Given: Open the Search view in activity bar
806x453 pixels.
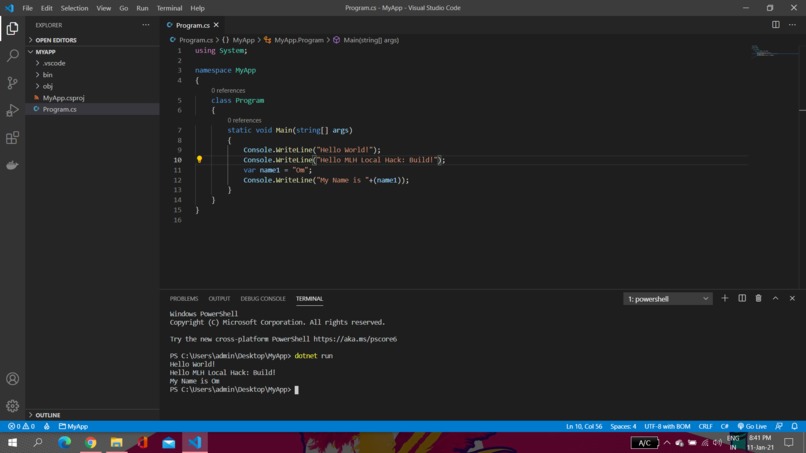Looking at the screenshot, I should click(12, 55).
